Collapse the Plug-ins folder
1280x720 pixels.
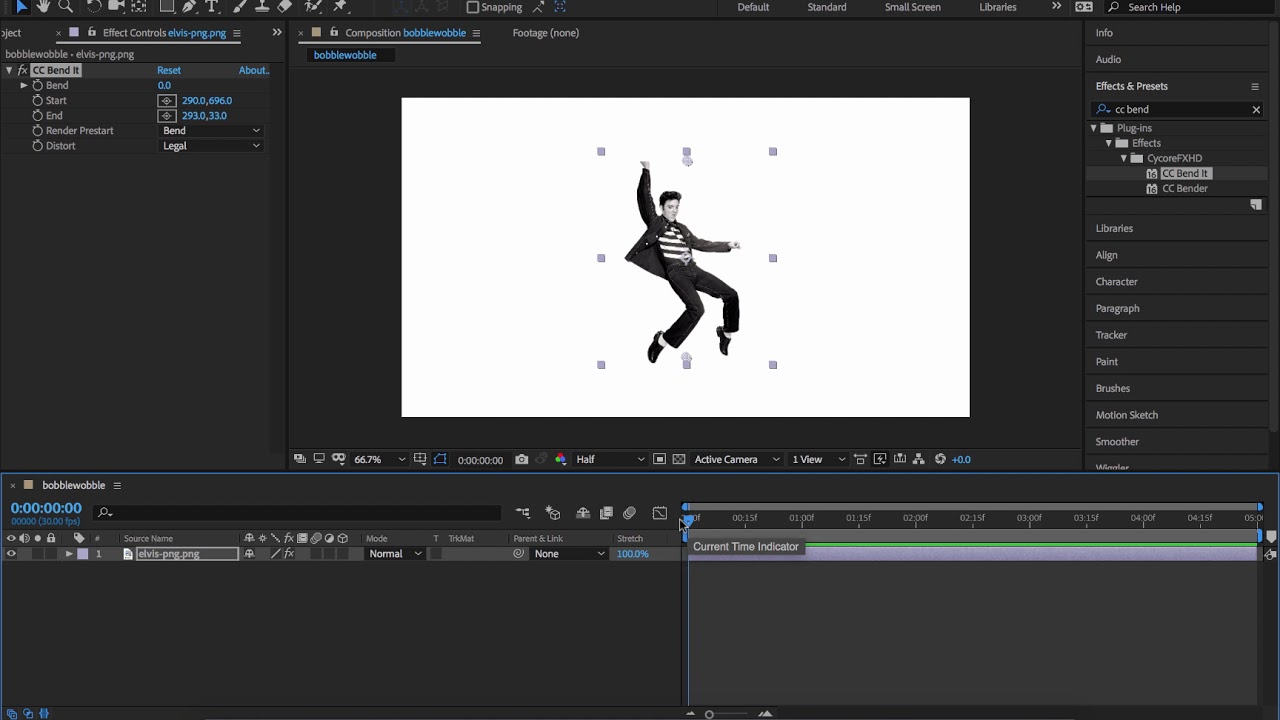(1094, 129)
